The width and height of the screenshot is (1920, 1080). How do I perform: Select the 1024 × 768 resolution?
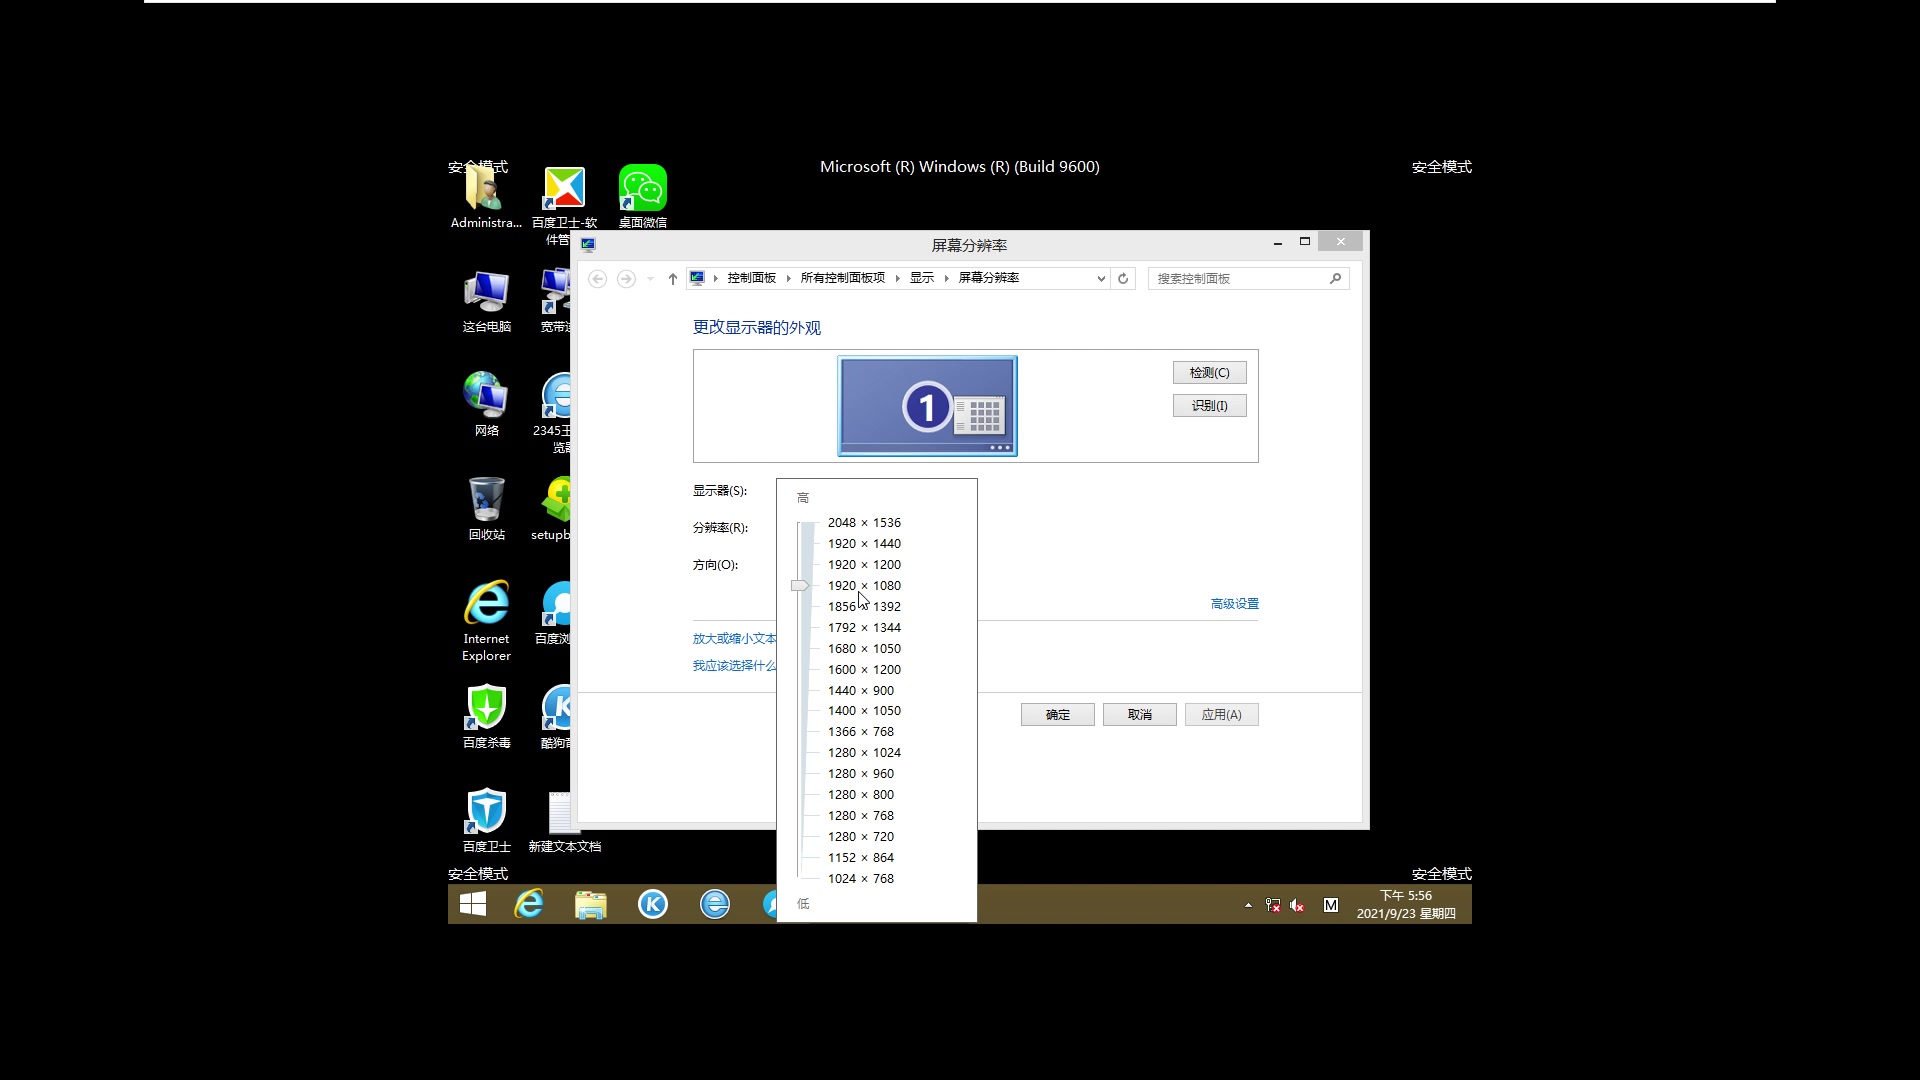pyautogui.click(x=862, y=878)
